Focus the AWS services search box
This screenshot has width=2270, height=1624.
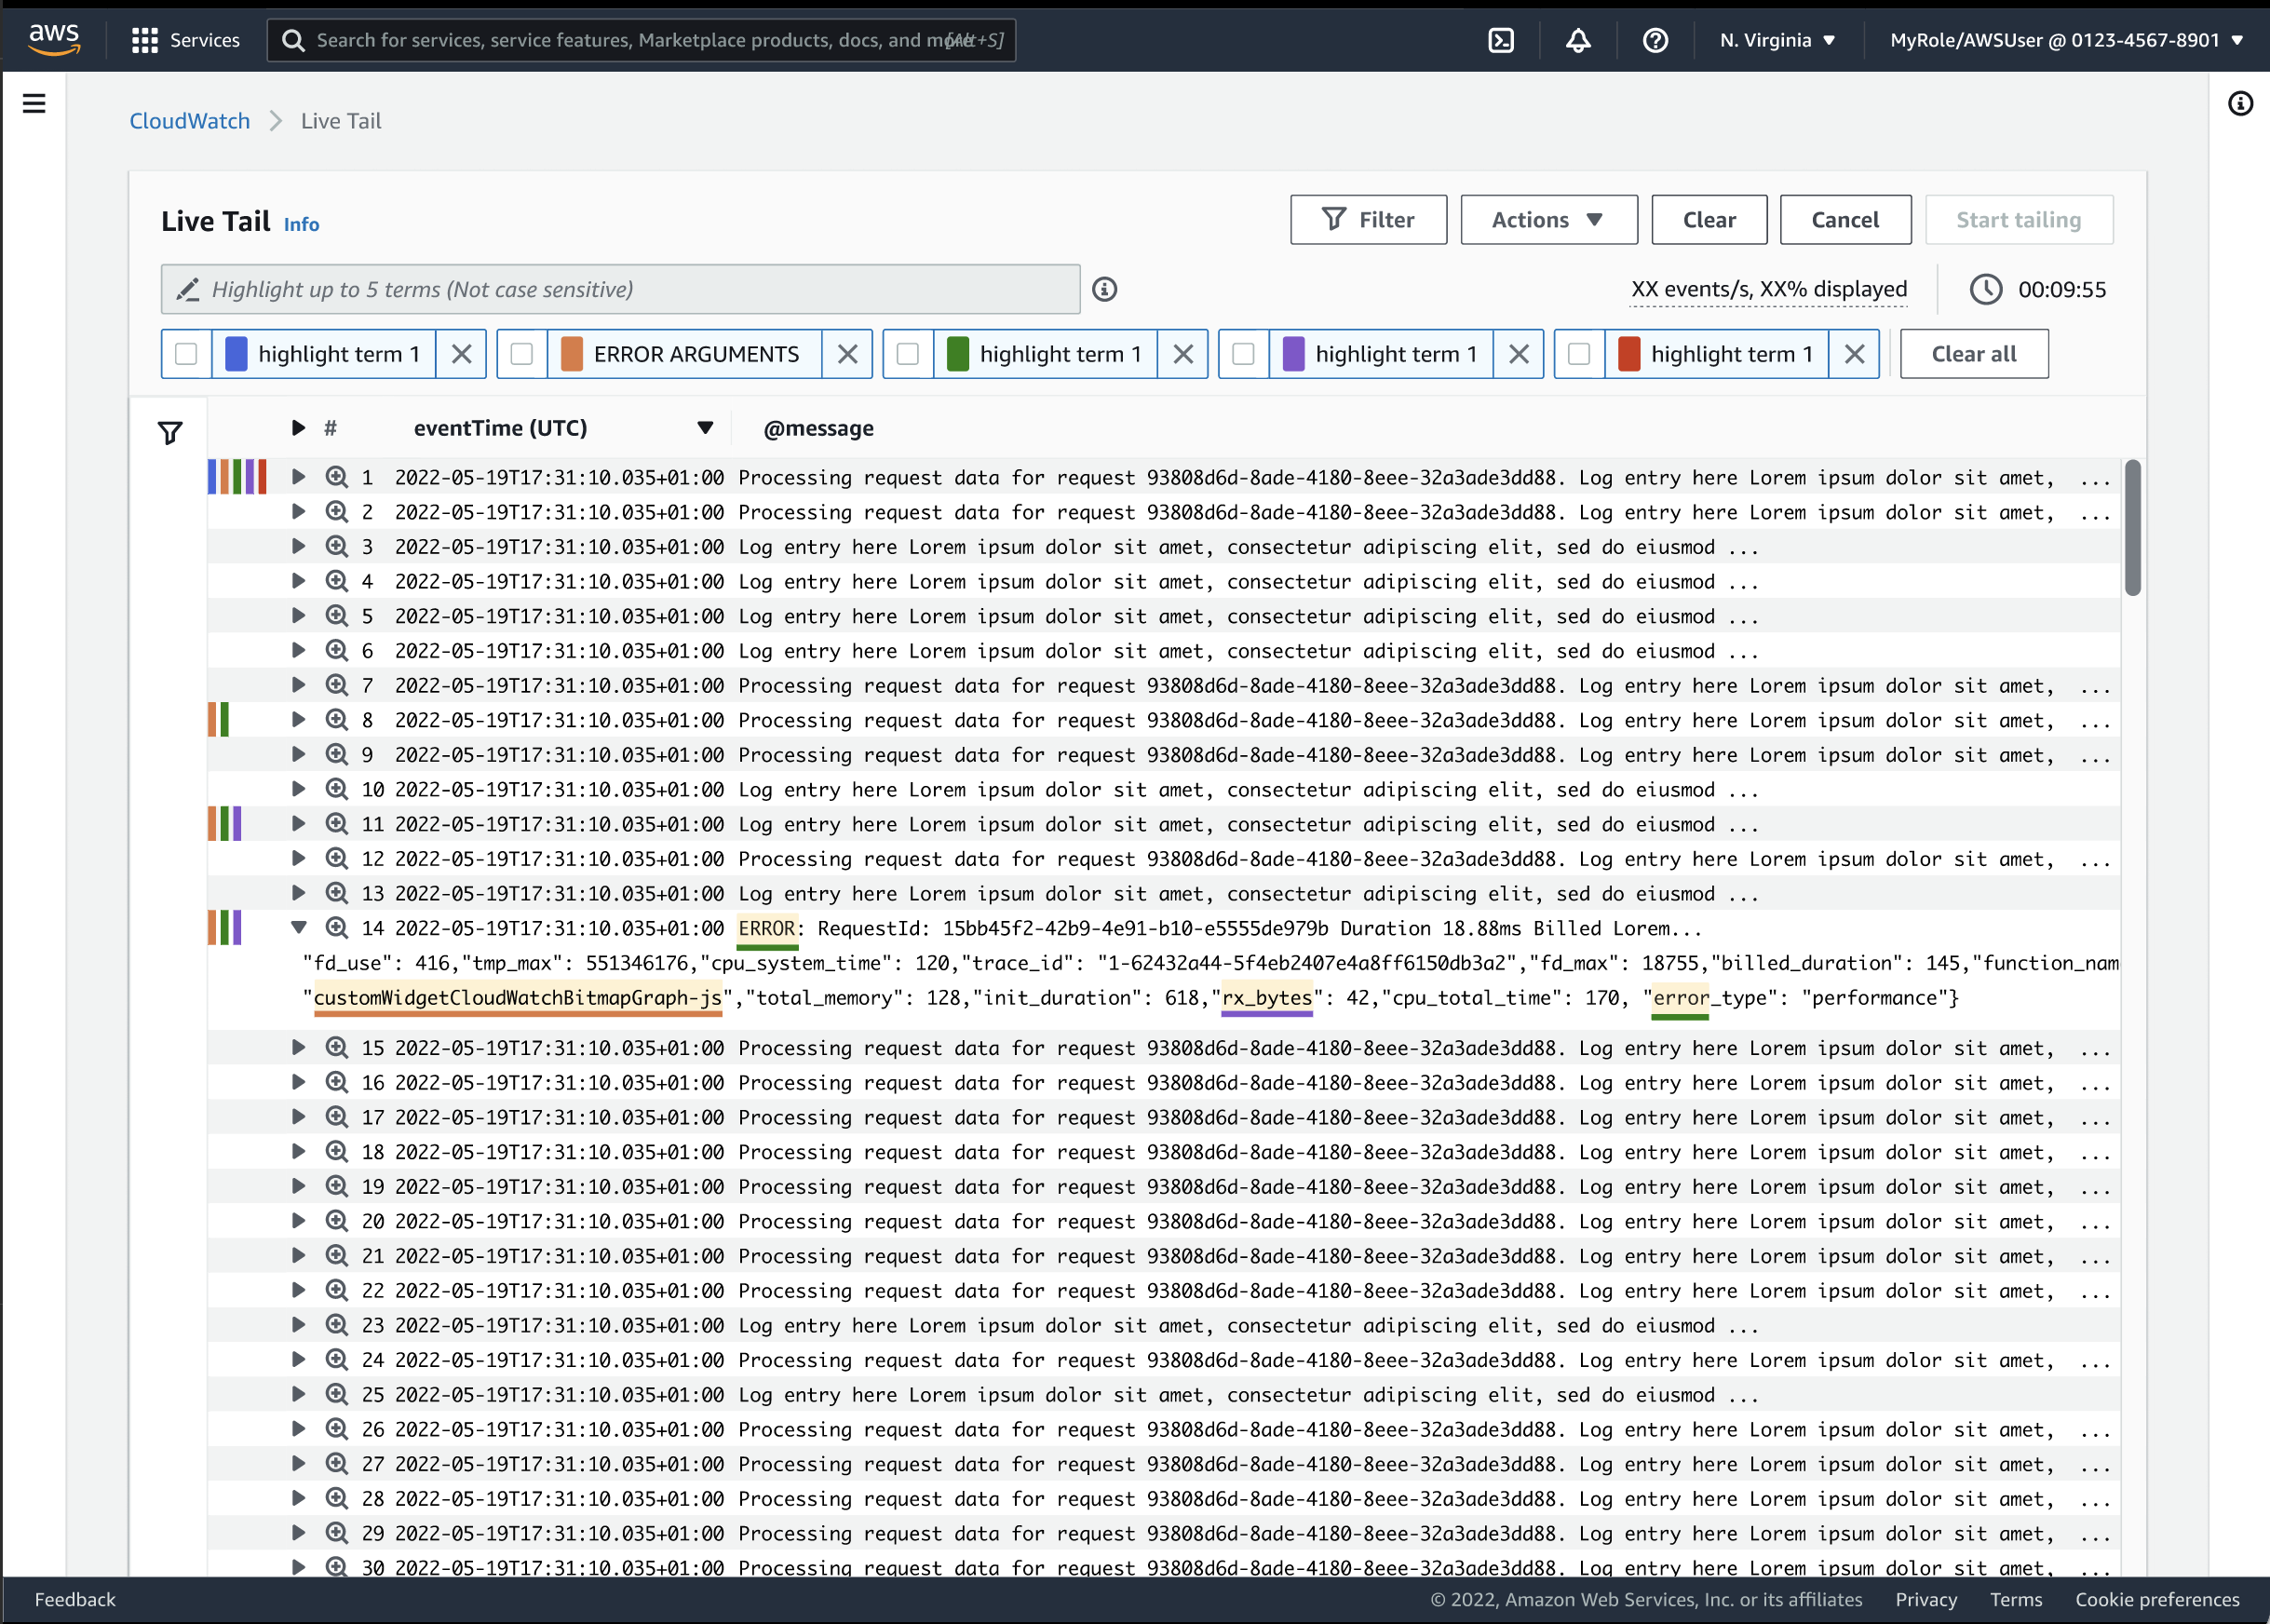(x=641, y=40)
